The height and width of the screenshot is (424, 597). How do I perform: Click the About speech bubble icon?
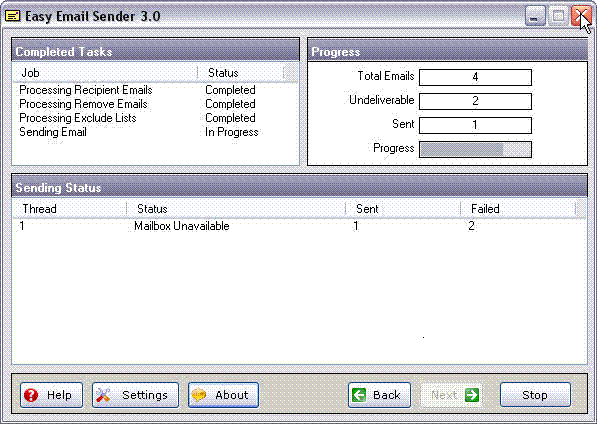coord(199,395)
